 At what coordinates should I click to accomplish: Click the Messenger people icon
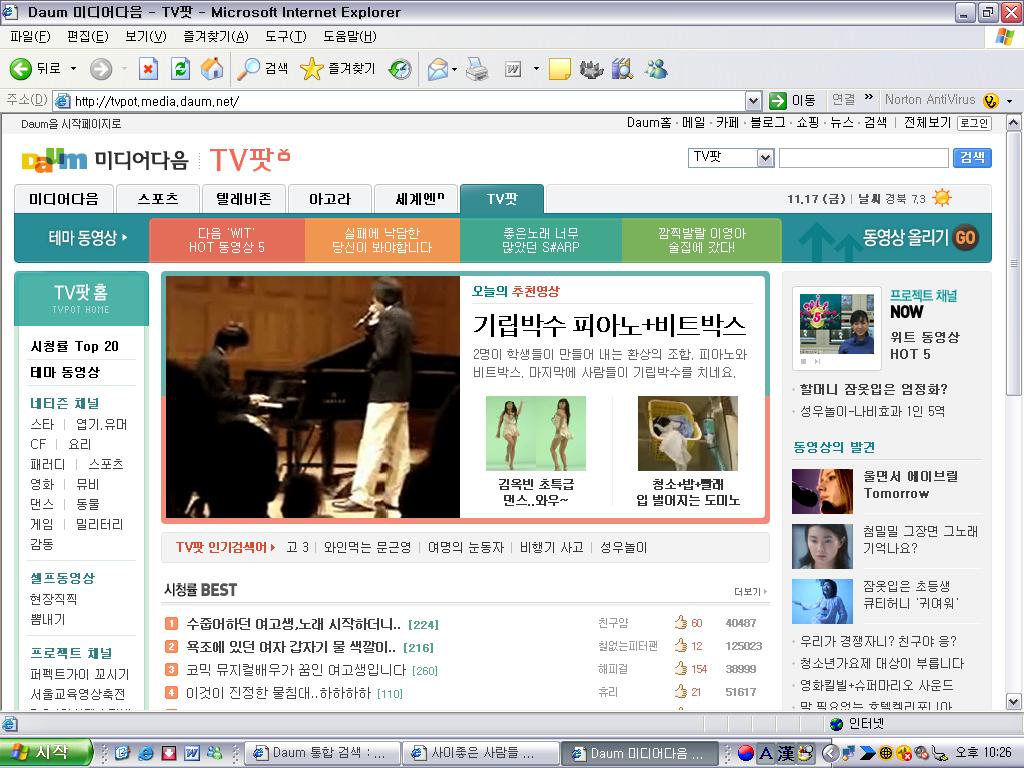[656, 69]
